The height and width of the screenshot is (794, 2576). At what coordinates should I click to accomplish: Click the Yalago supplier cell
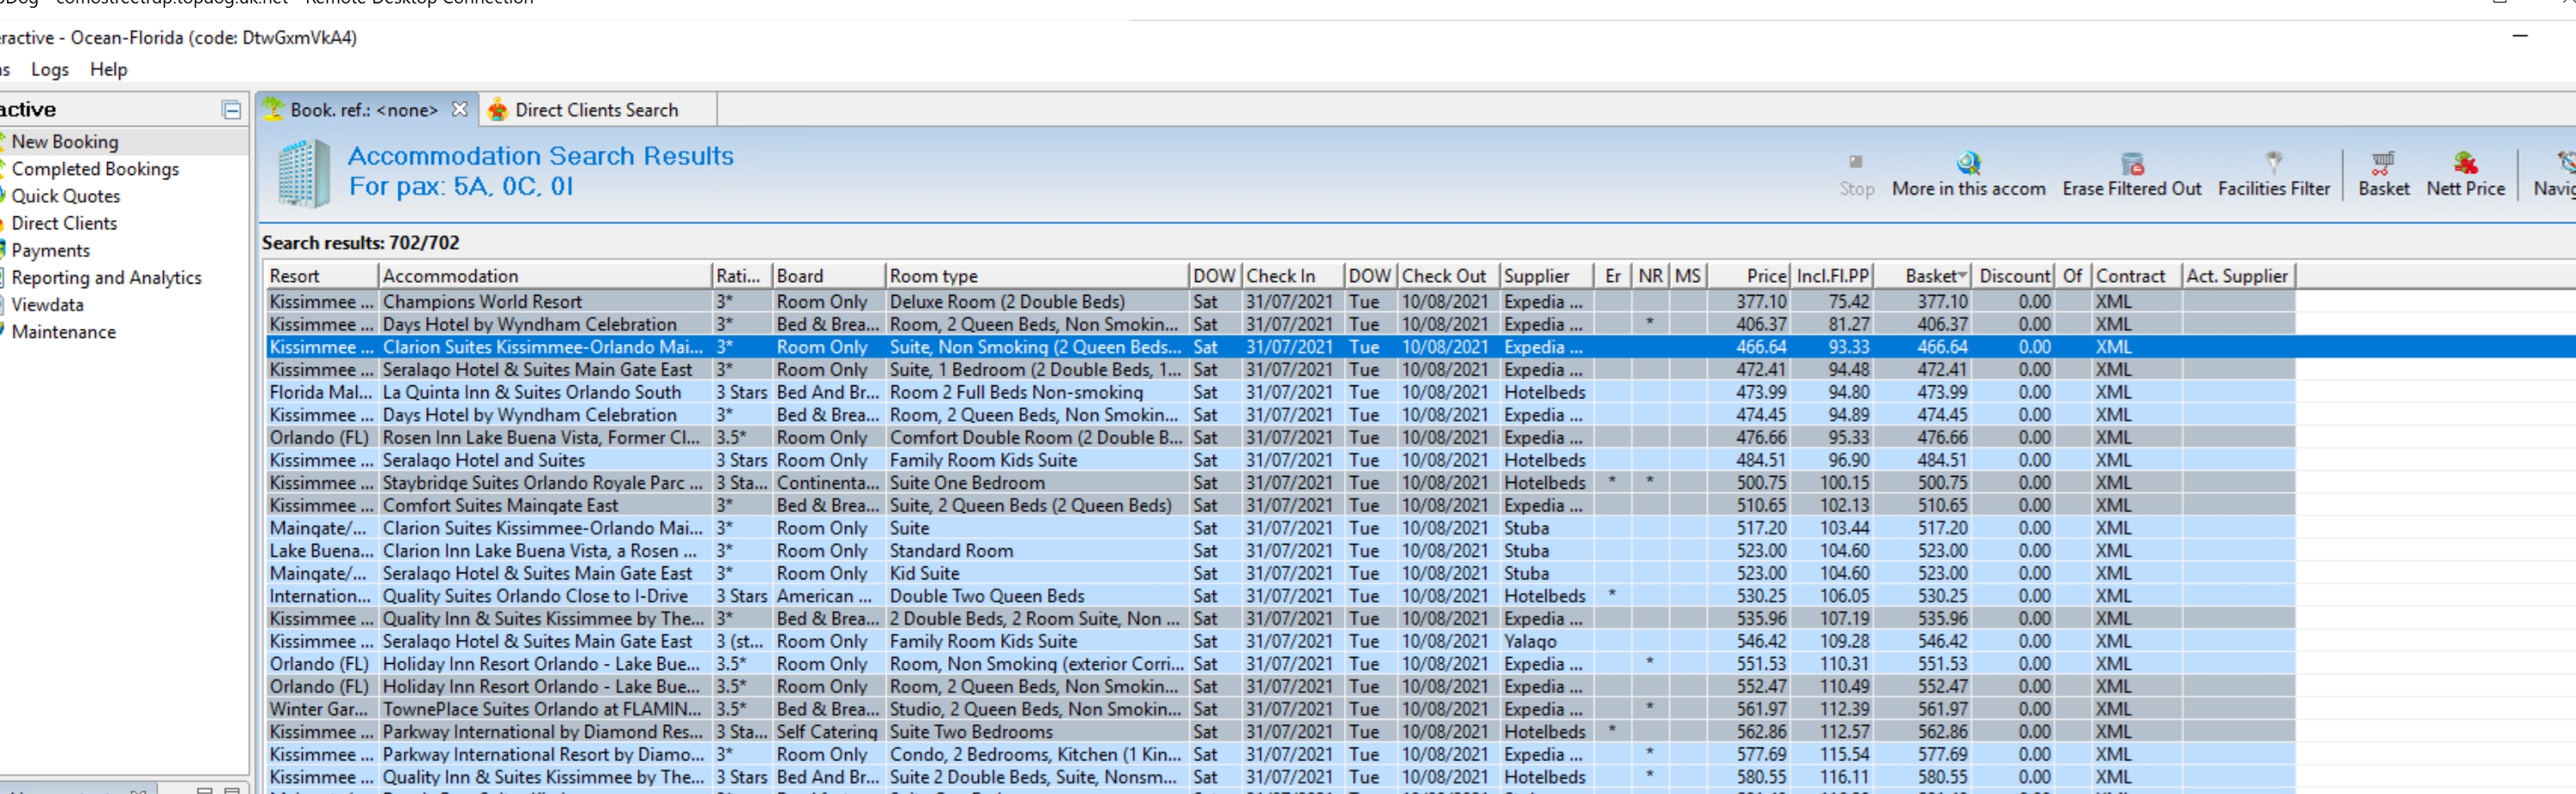tap(1546, 641)
